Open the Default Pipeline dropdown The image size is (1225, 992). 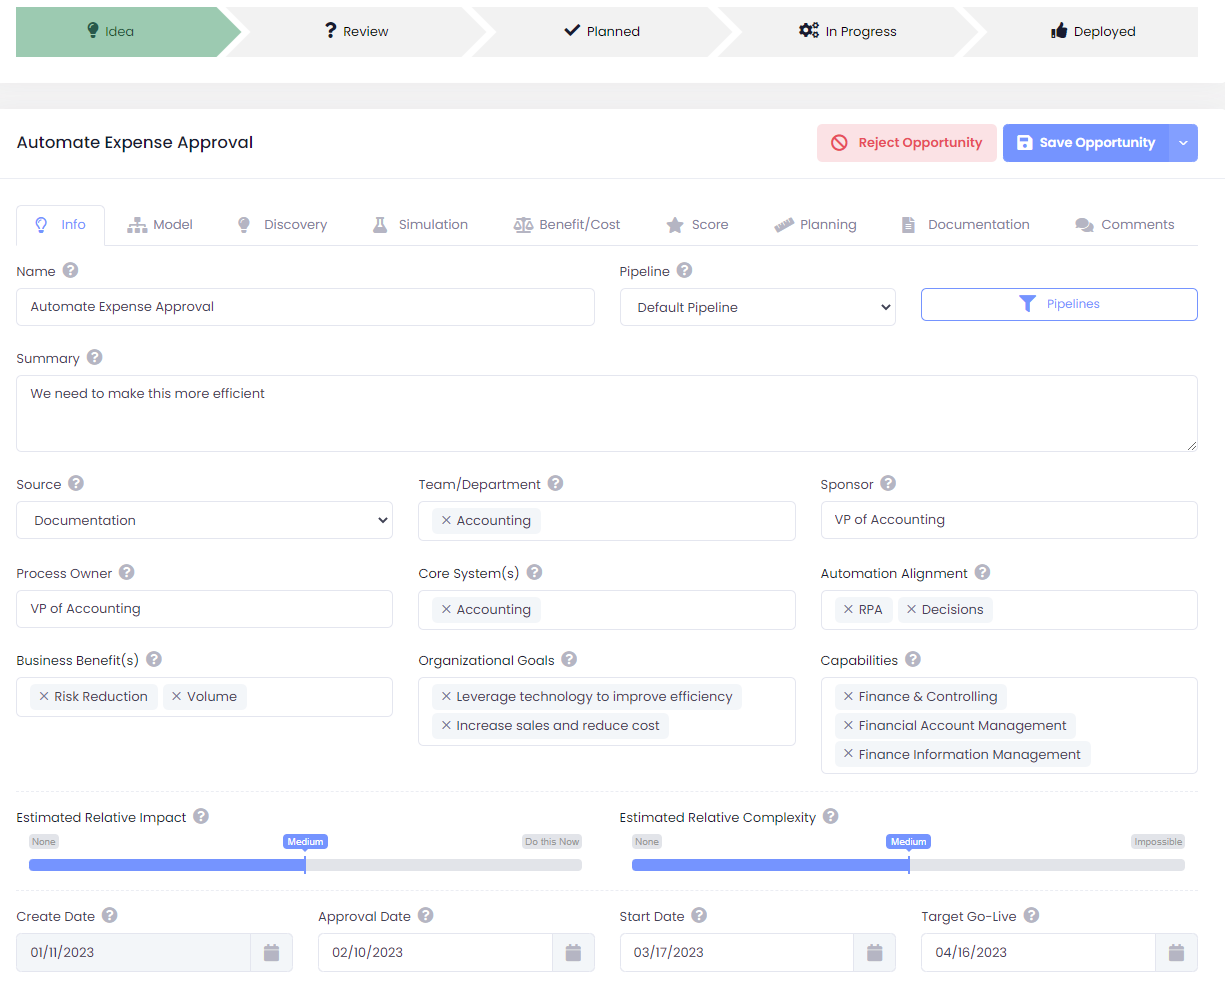[x=757, y=307]
